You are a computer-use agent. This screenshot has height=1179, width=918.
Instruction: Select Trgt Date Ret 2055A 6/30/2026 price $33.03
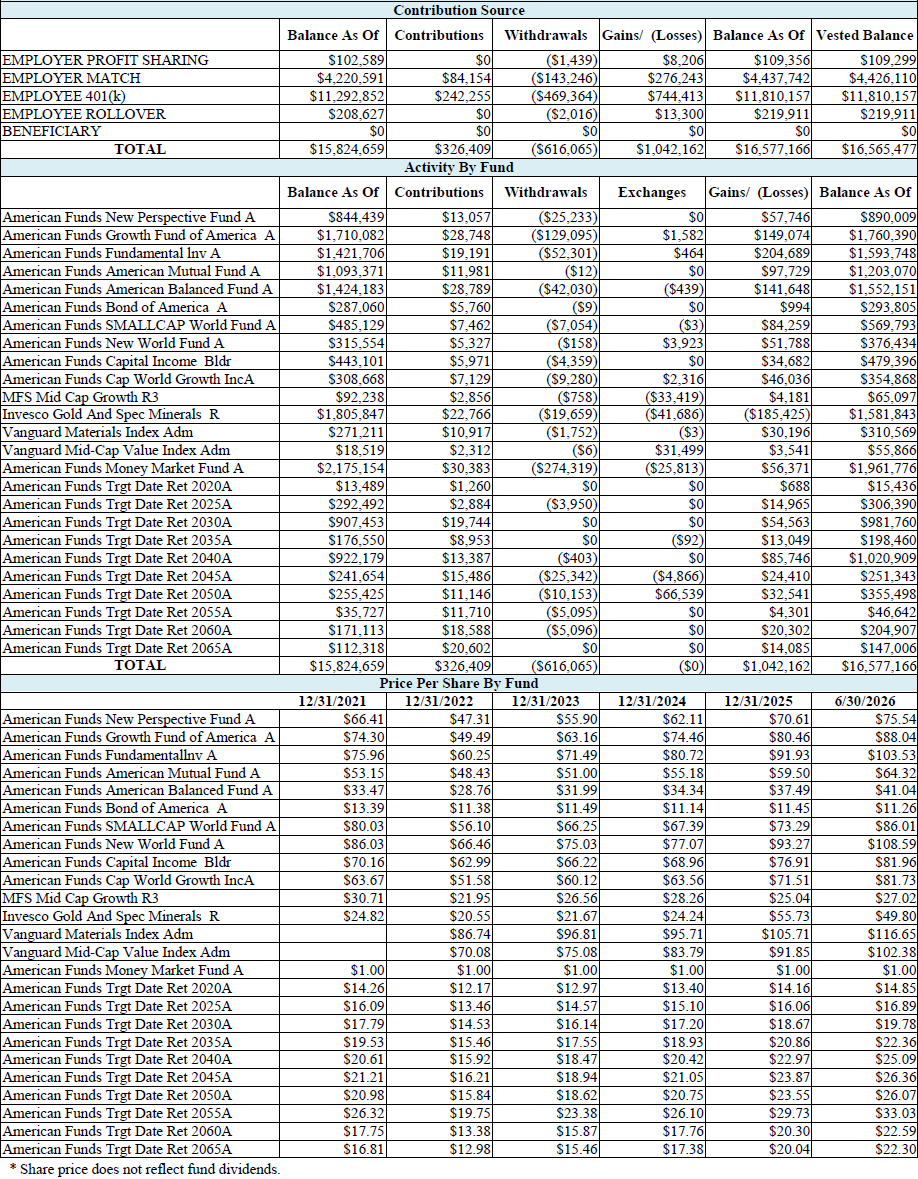point(895,1114)
